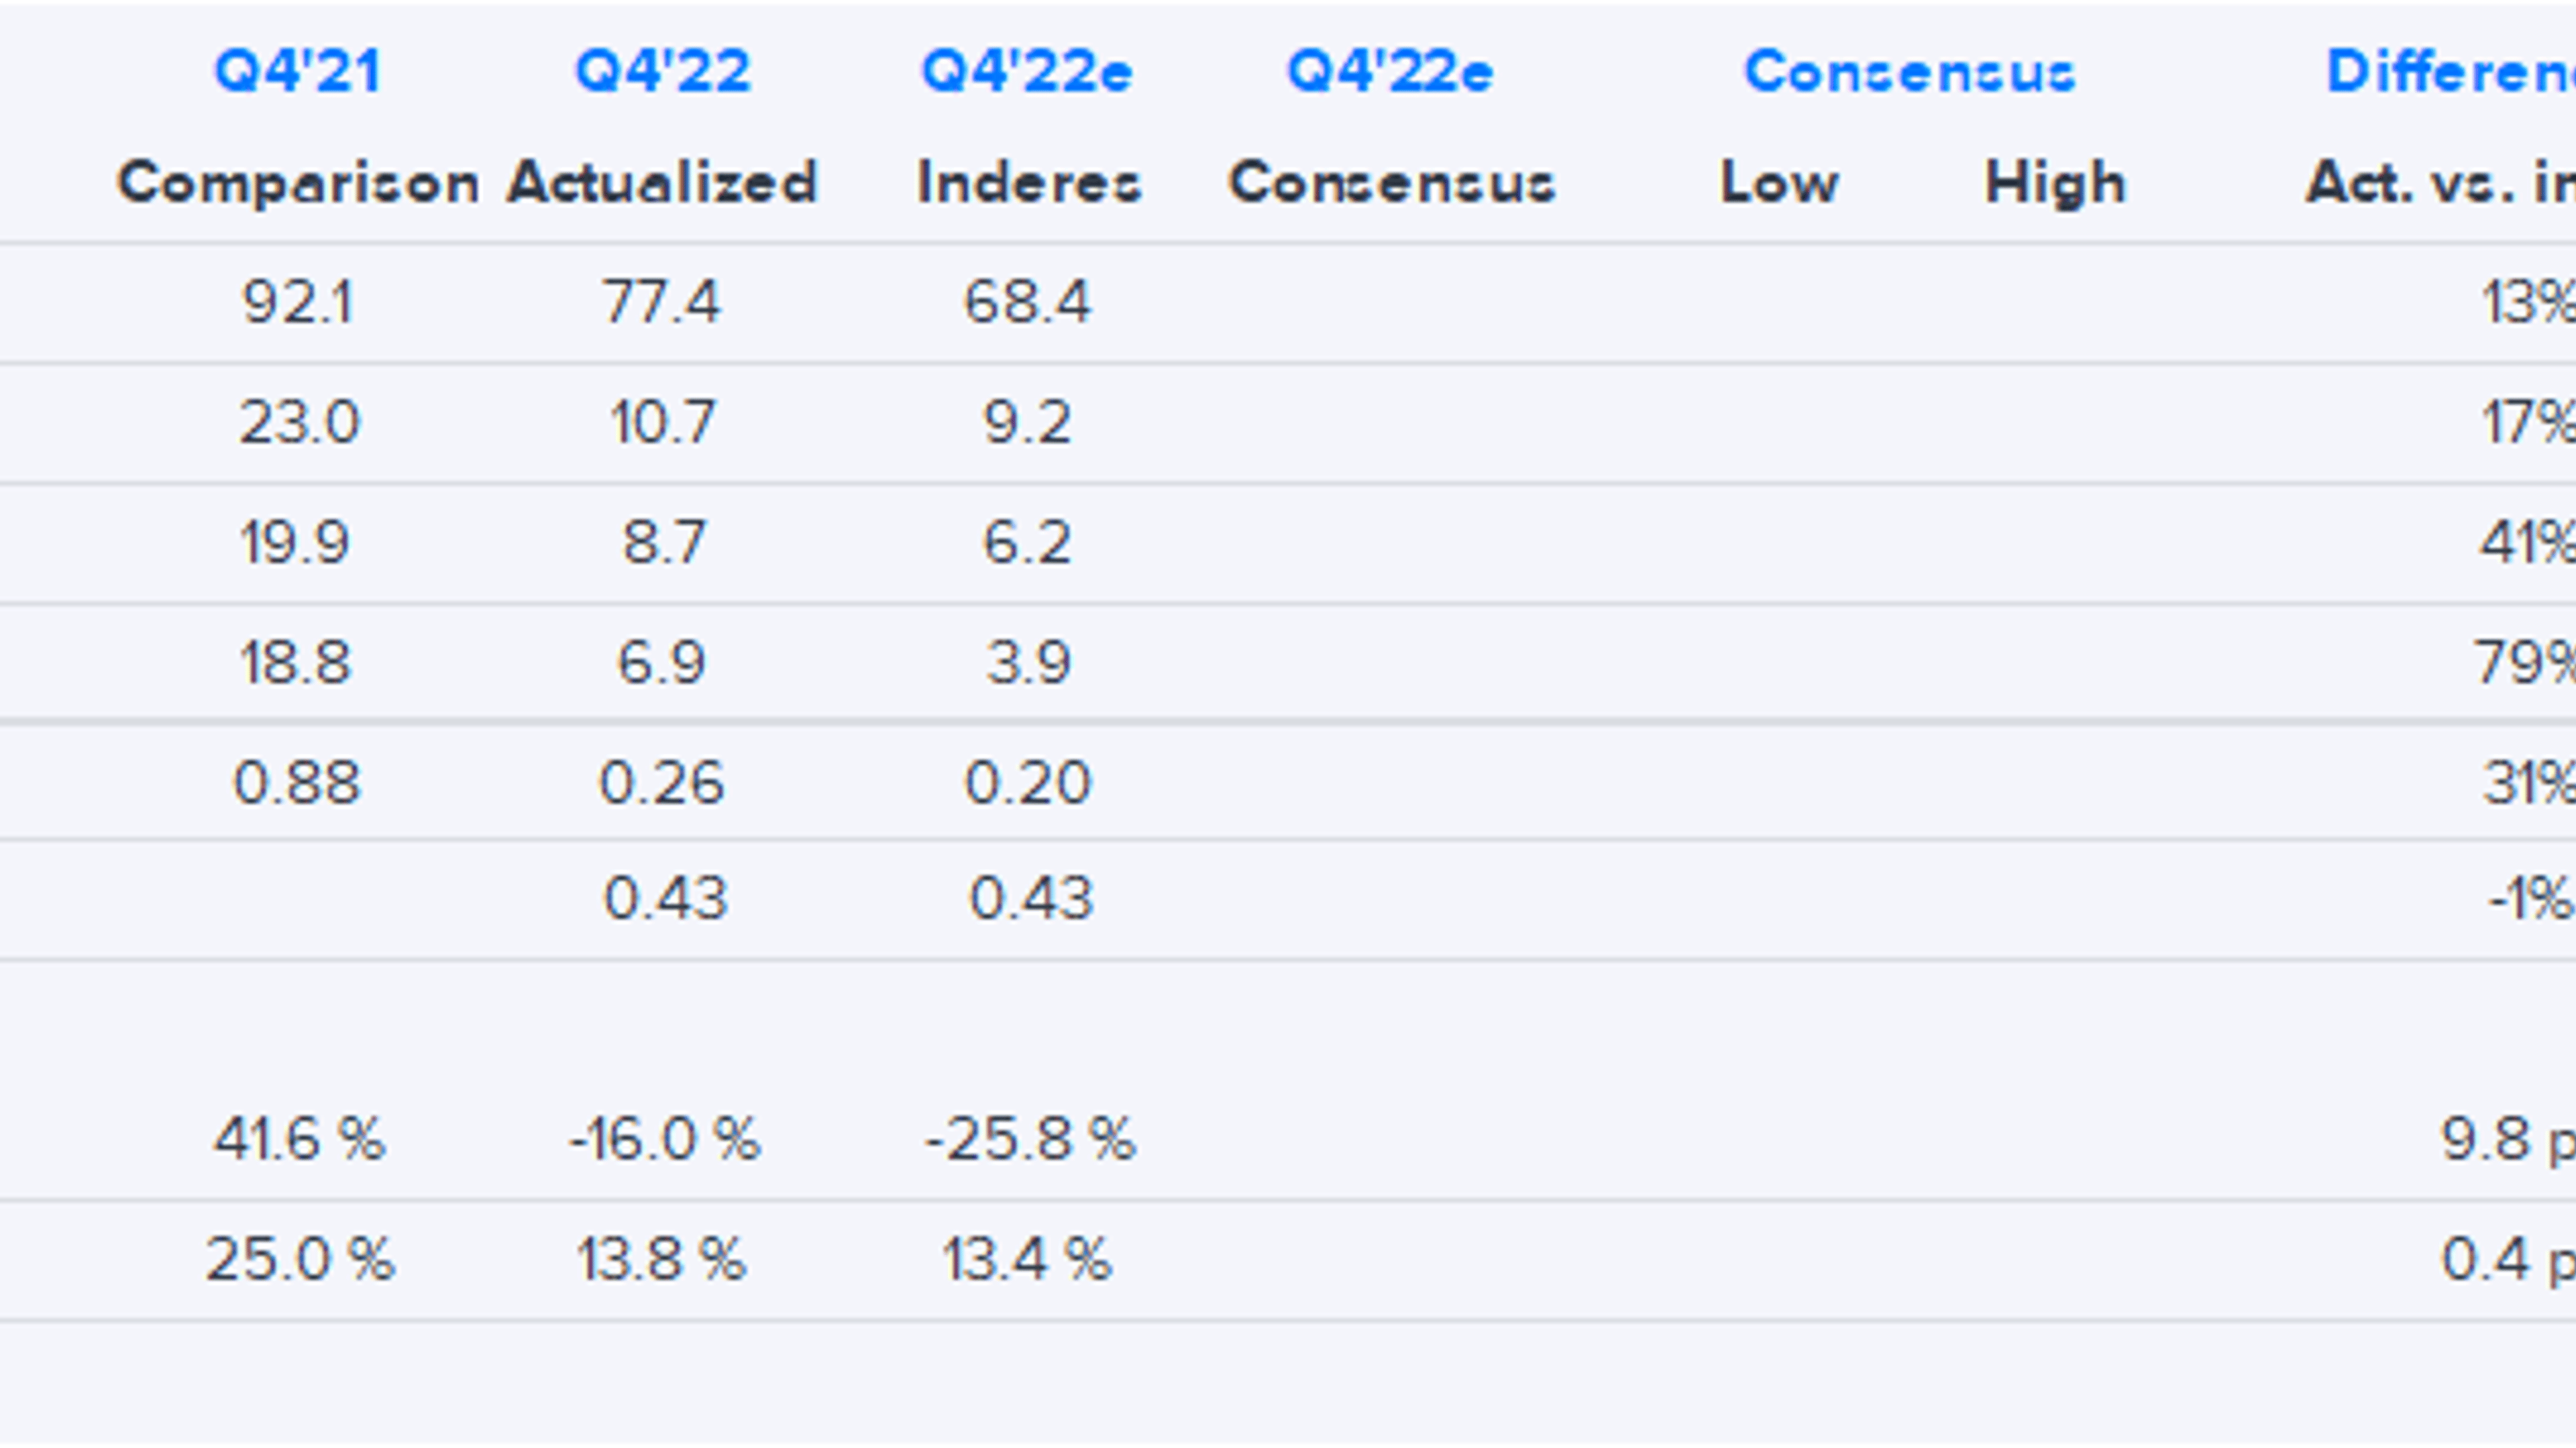Select the cell showing 6.9
The width and height of the screenshot is (2576, 1448).
coord(662,662)
